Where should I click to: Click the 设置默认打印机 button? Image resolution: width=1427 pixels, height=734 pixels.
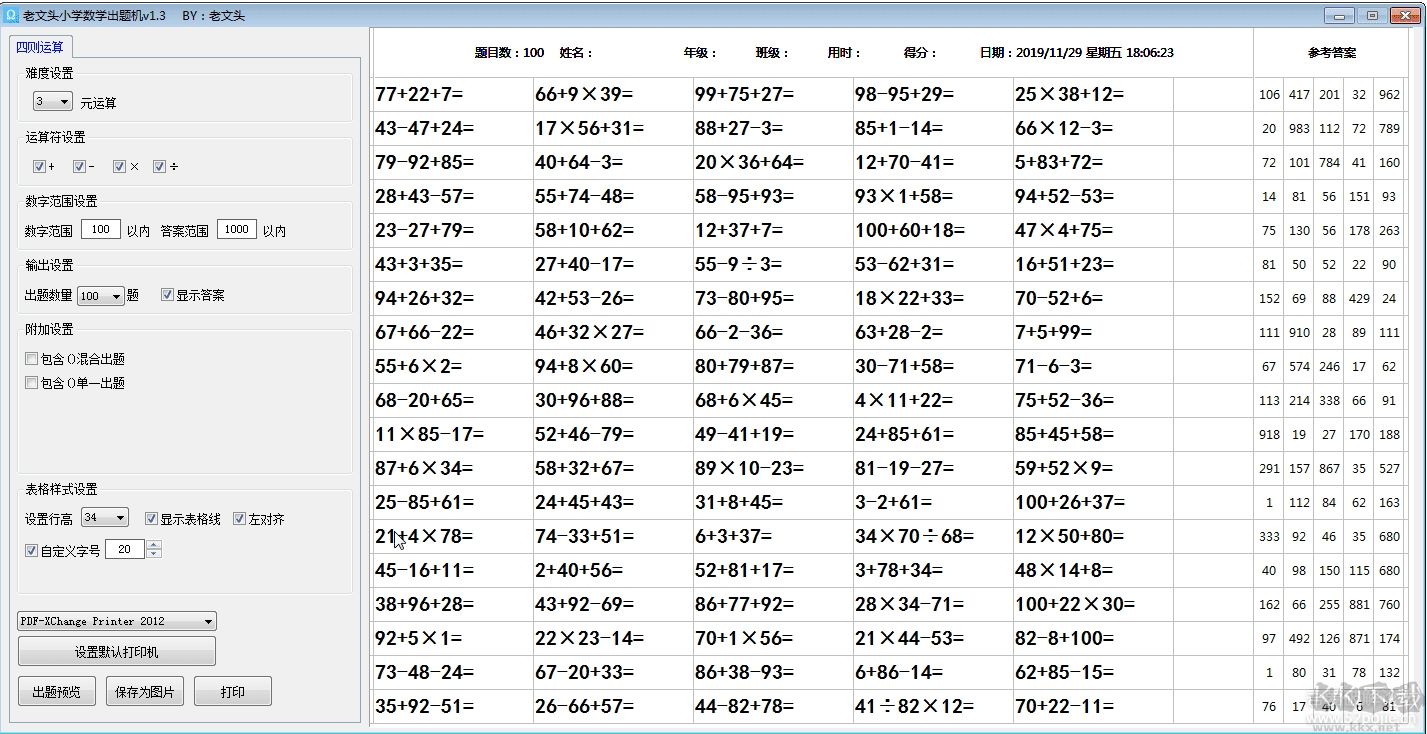pyautogui.click(x=117, y=652)
